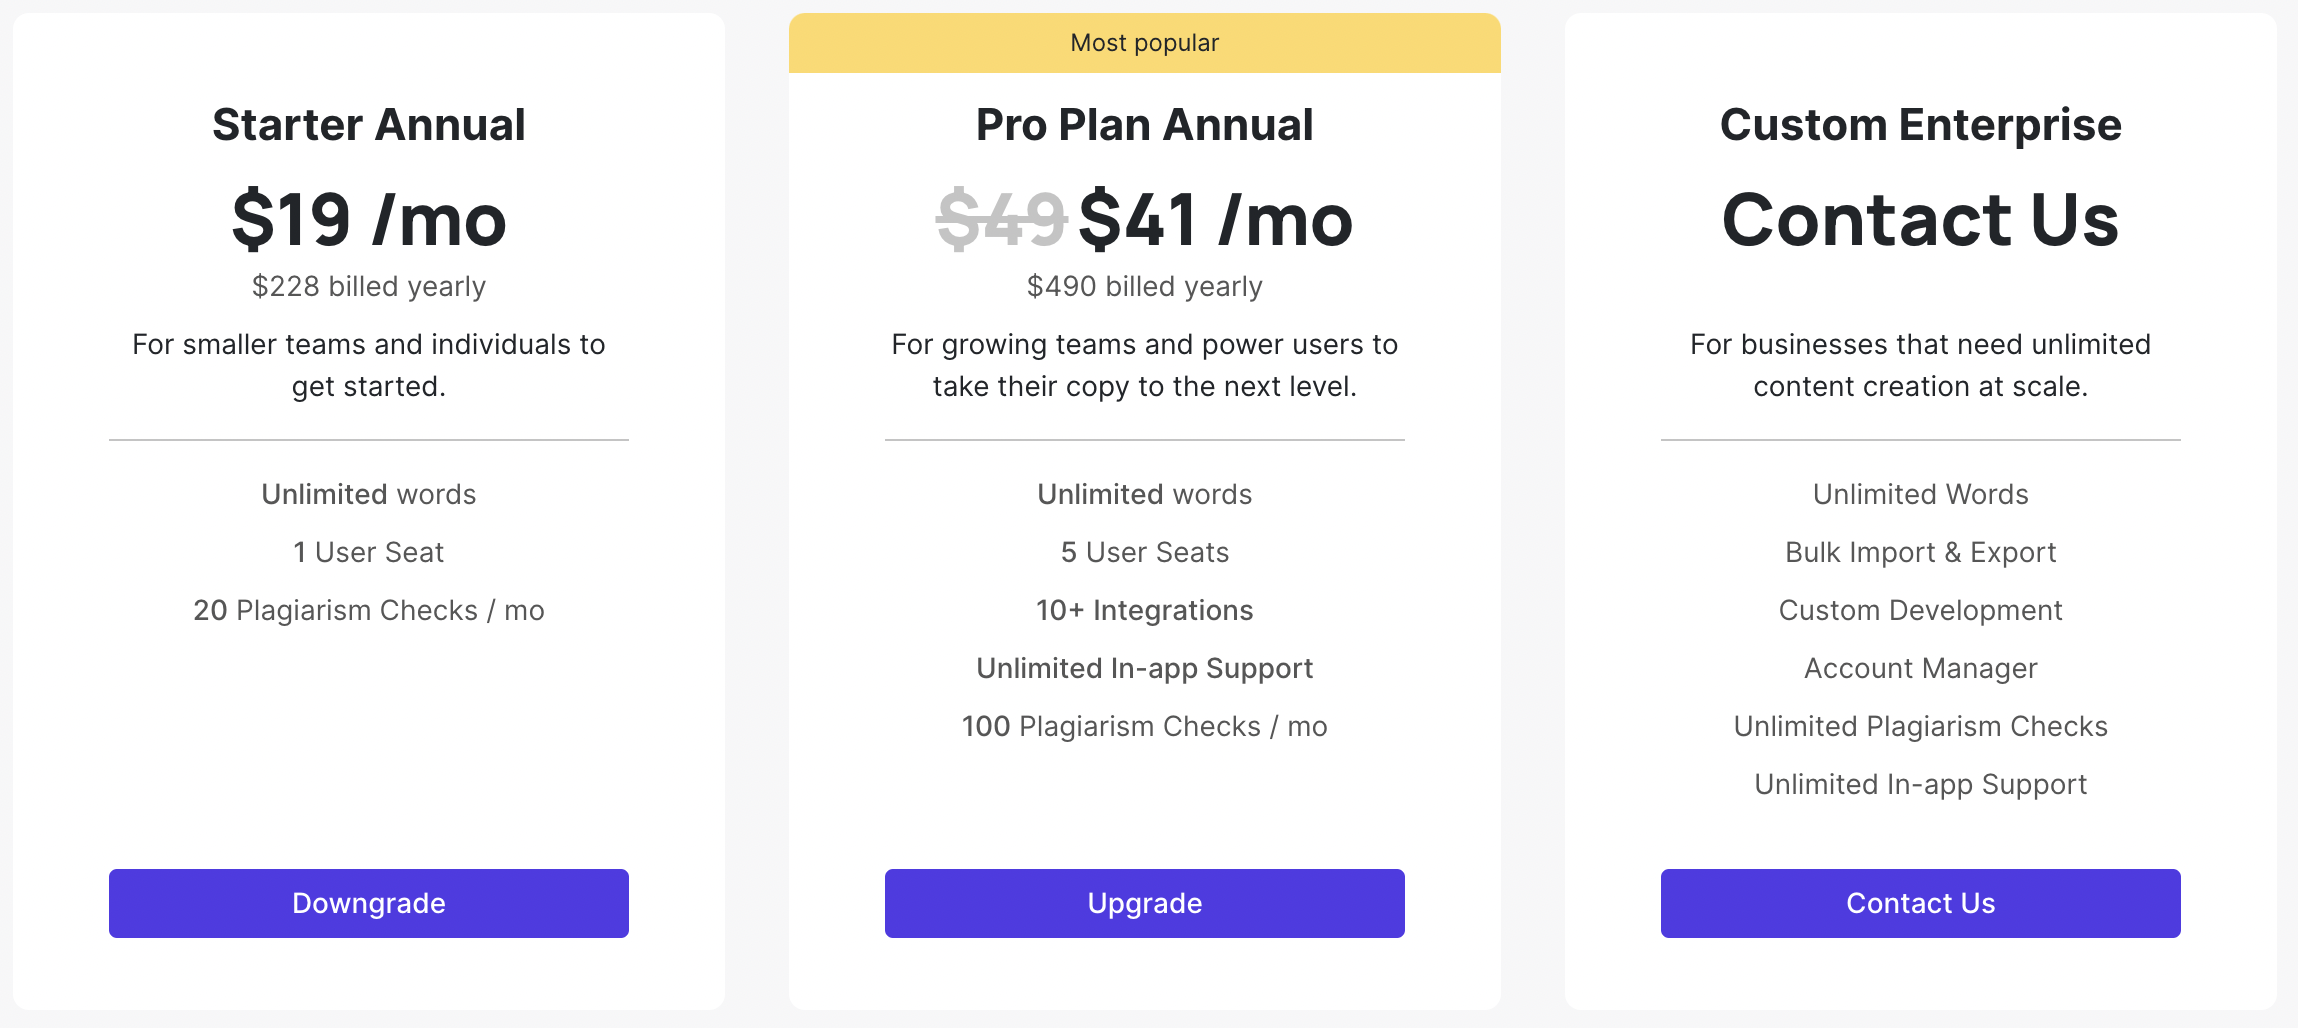
Task: Click the $41 /mo discounted price
Action: (x=1216, y=219)
